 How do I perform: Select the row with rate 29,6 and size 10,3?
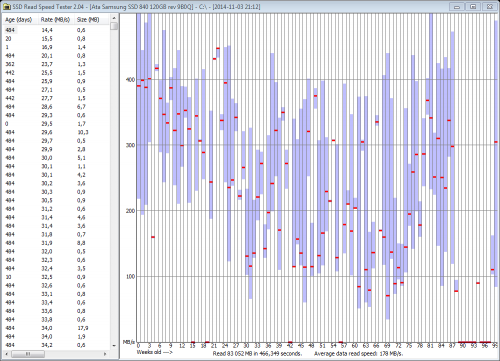pyautogui.click(x=56, y=132)
